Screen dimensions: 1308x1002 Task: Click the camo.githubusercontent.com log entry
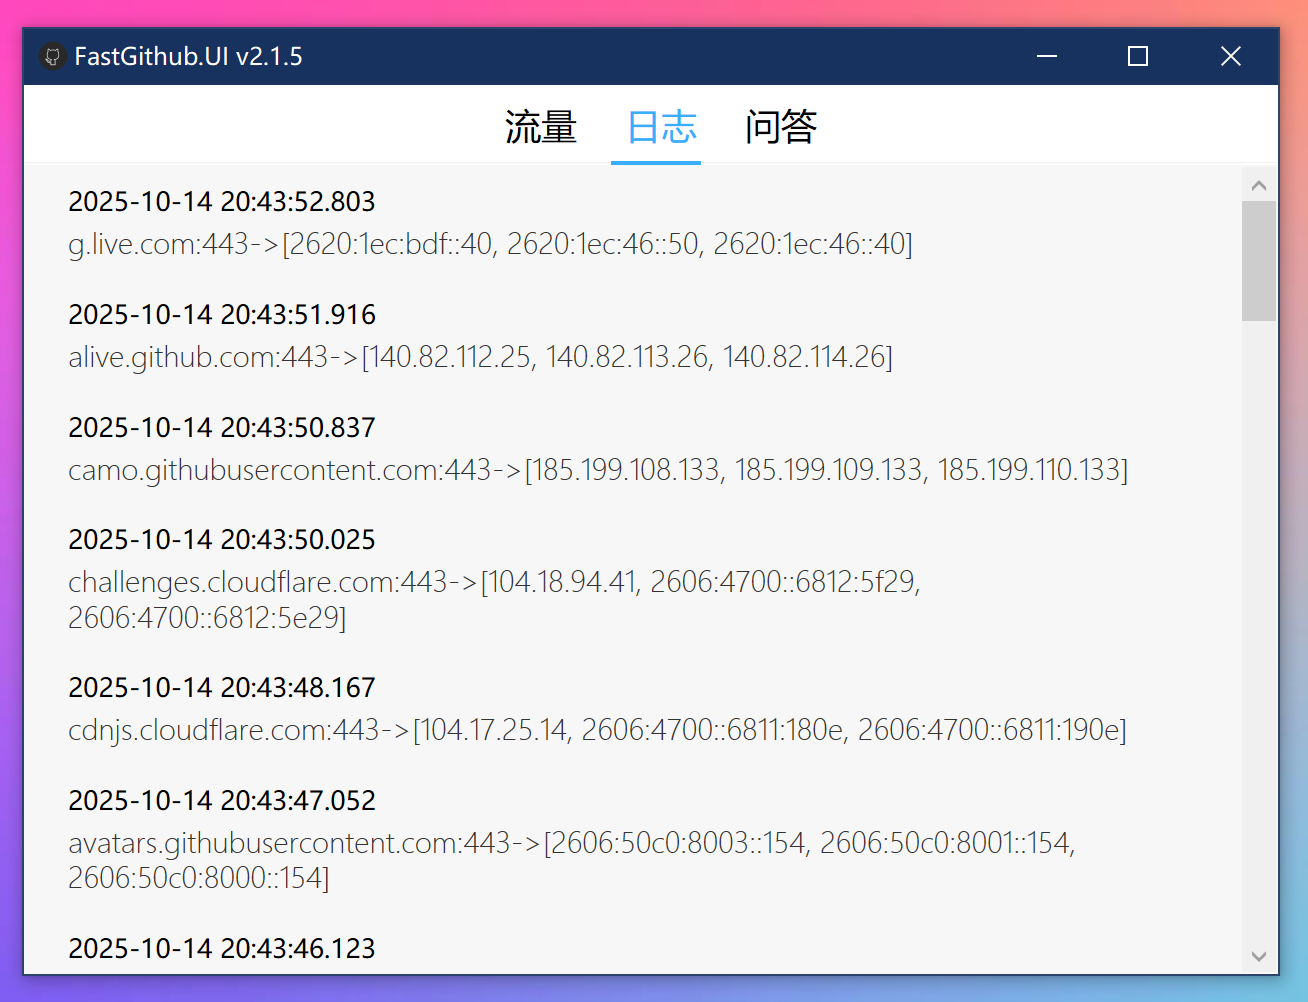pyautogui.click(x=597, y=470)
